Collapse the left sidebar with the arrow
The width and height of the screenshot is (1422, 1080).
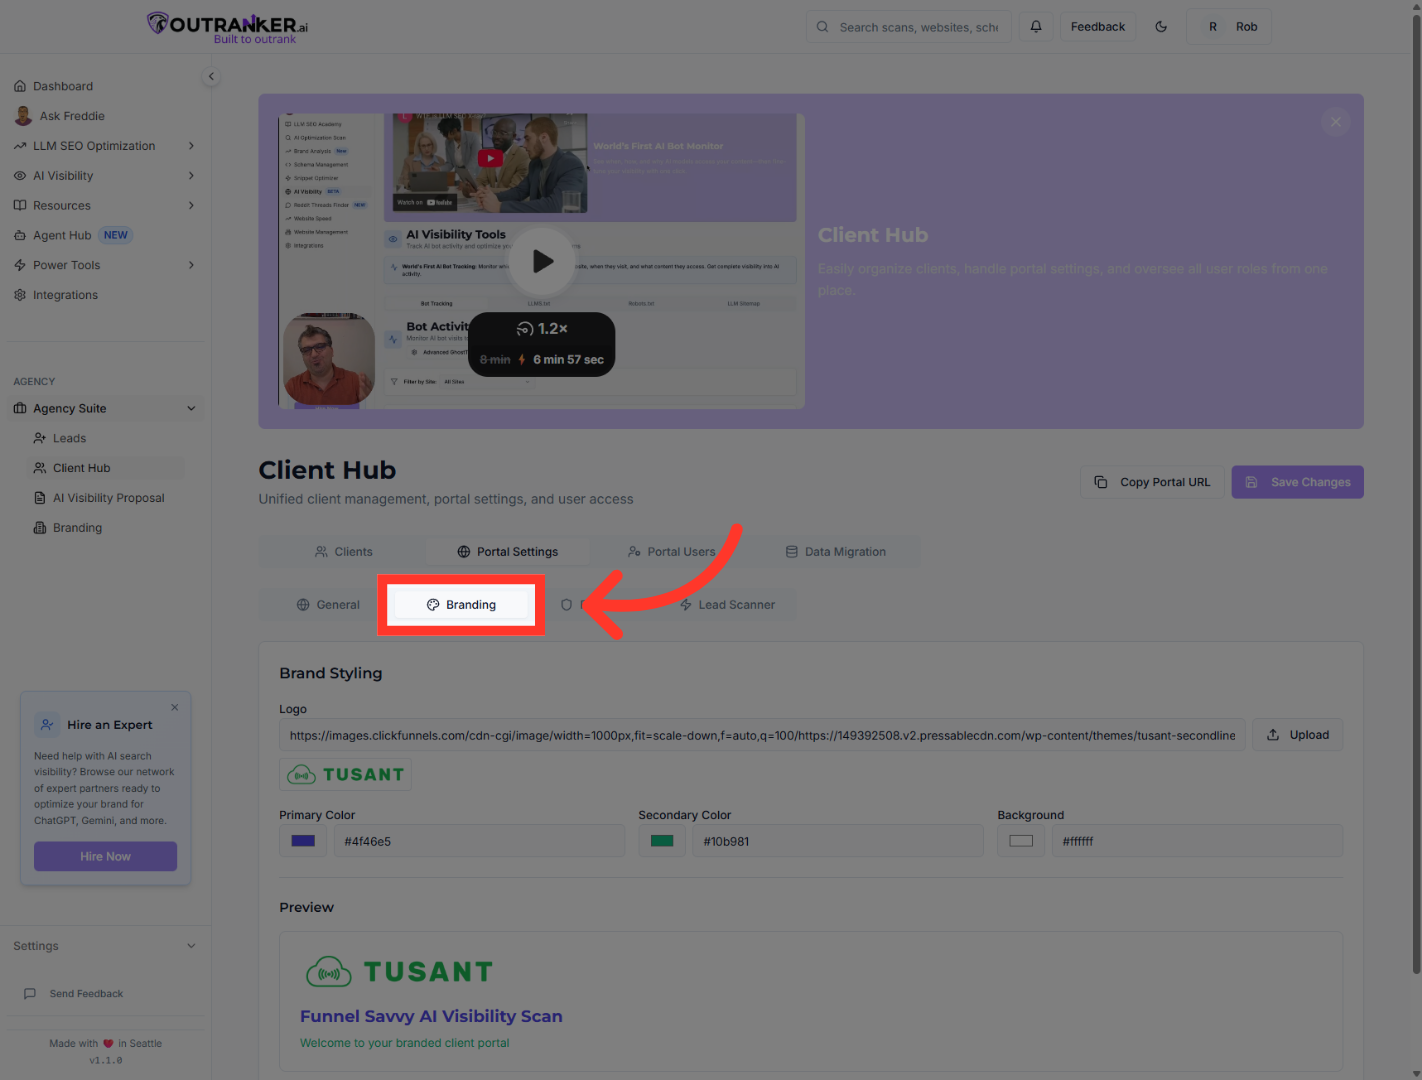211,77
